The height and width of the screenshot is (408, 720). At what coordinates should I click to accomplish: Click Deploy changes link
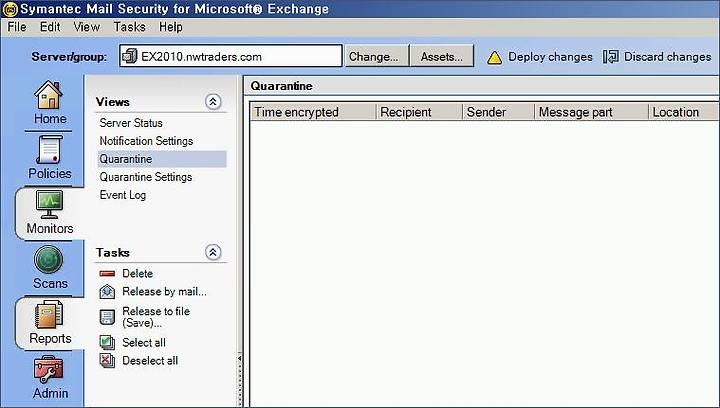550,57
